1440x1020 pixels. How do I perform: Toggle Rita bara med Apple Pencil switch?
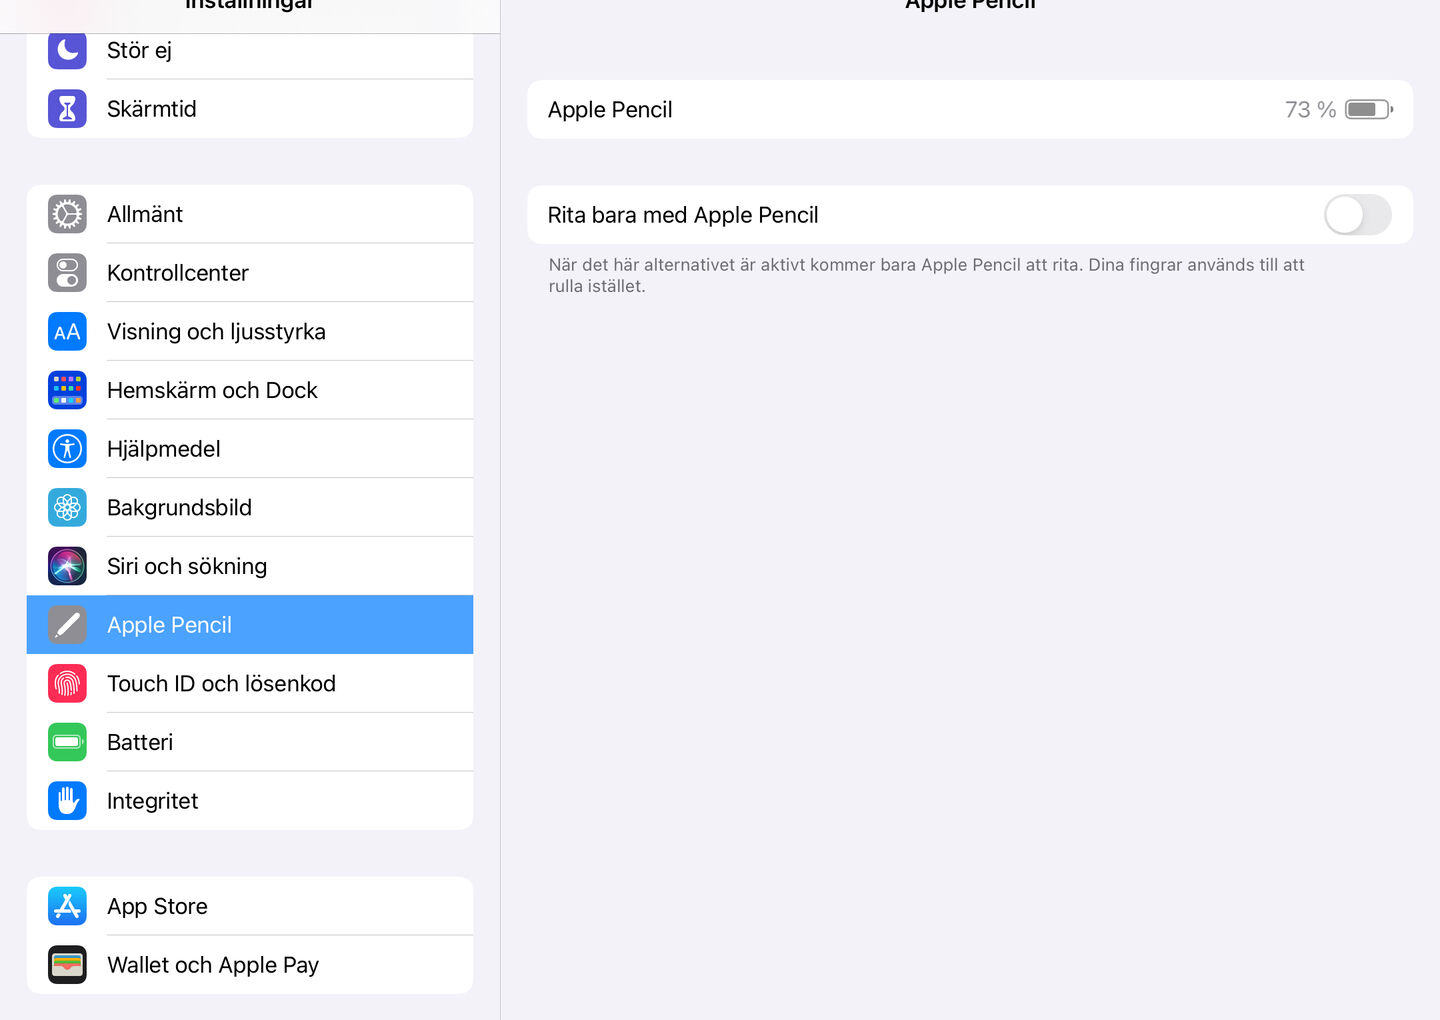click(x=1357, y=215)
